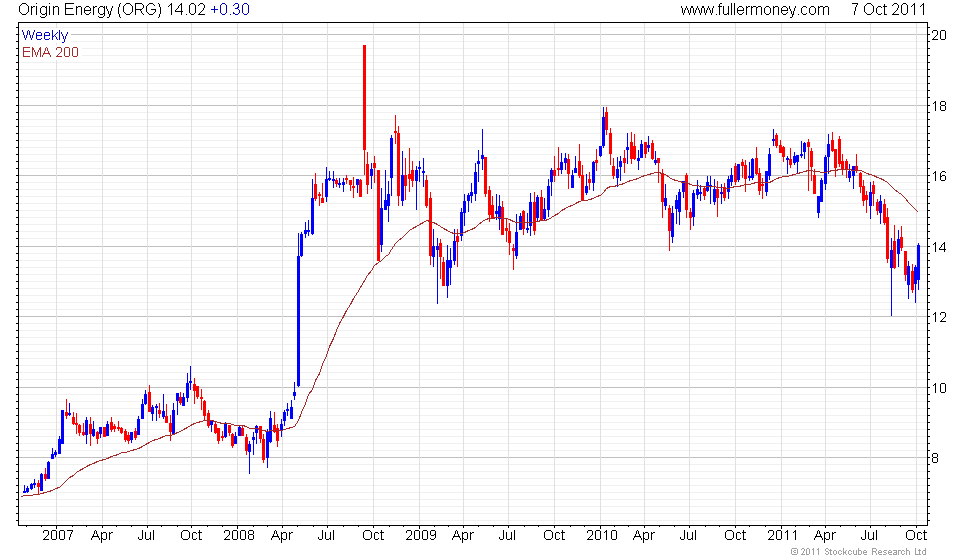
Task: Click the 10 price level on right axis
Action: click(939, 388)
